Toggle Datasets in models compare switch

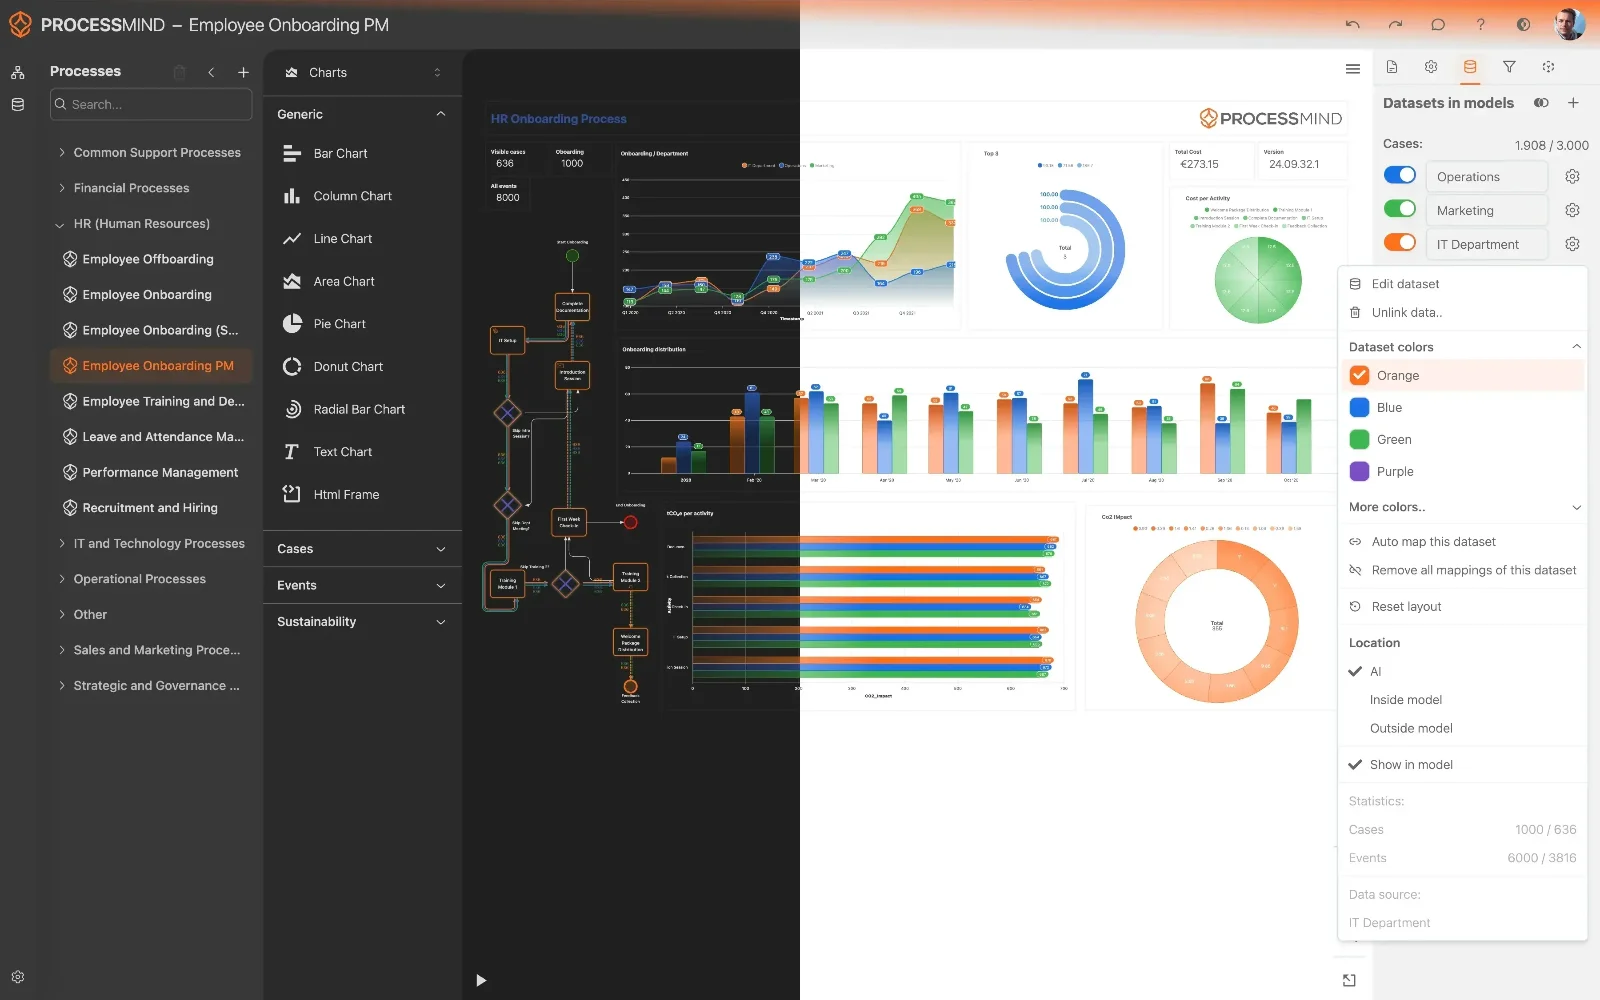coord(1541,103)
